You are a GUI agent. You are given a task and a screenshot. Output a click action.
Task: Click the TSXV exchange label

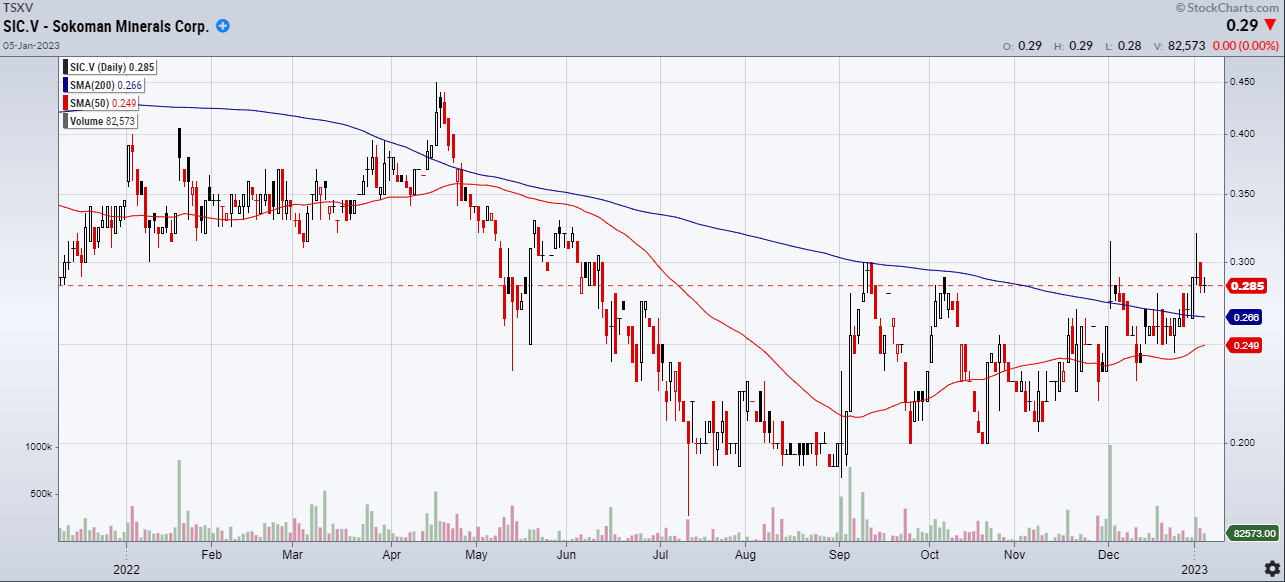coord(18,8)
